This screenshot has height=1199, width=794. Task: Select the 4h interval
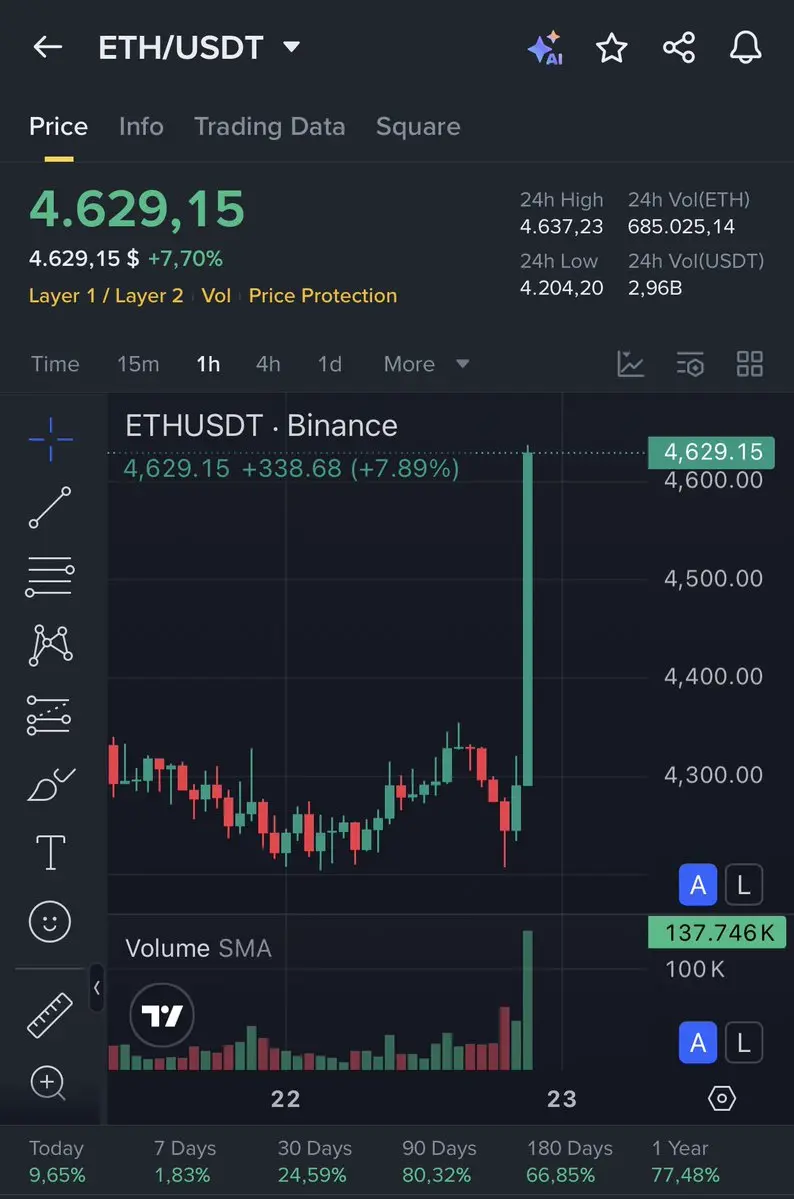[268, 364]
